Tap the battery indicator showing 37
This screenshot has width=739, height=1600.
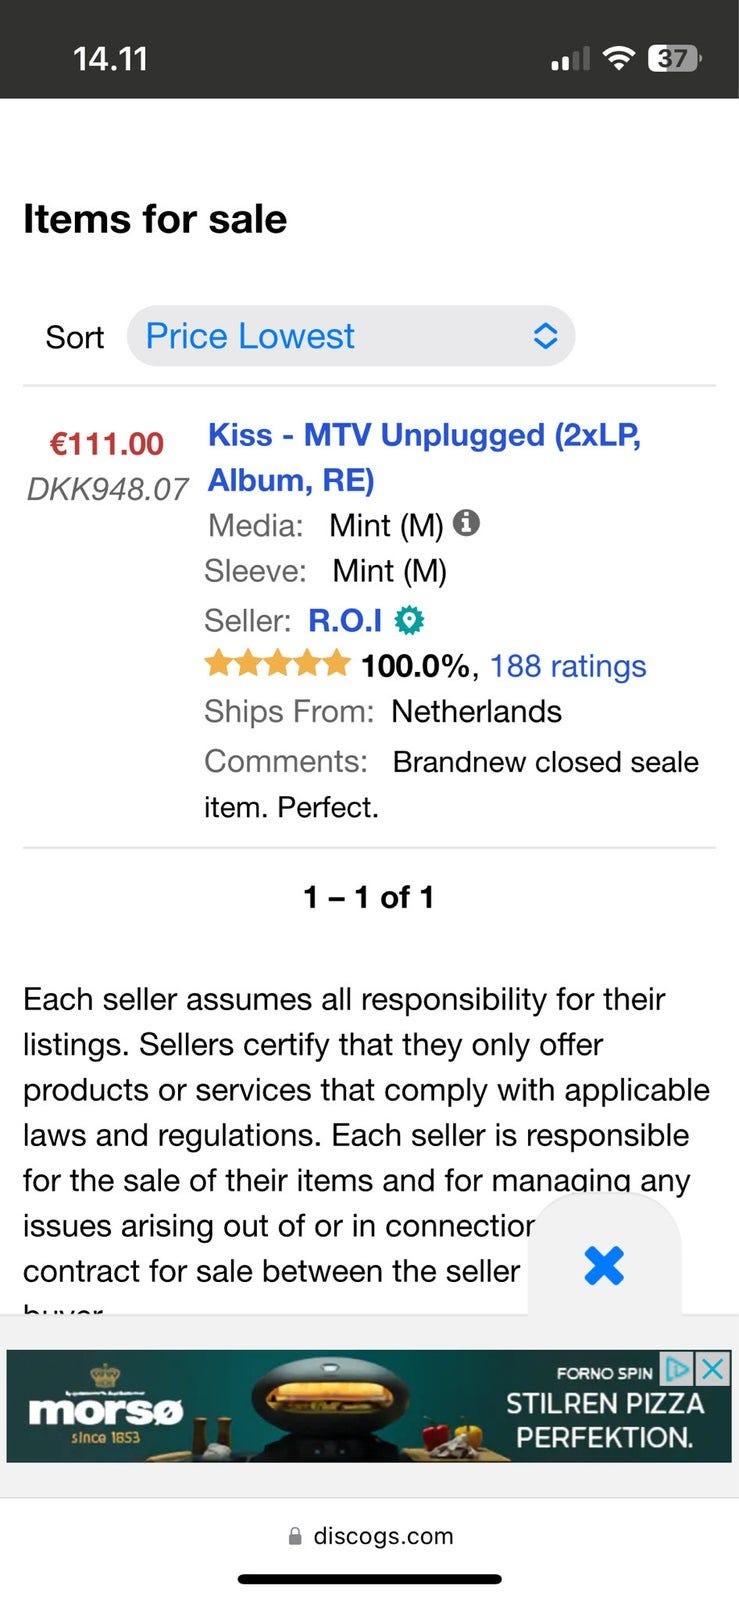click(674, 59)
